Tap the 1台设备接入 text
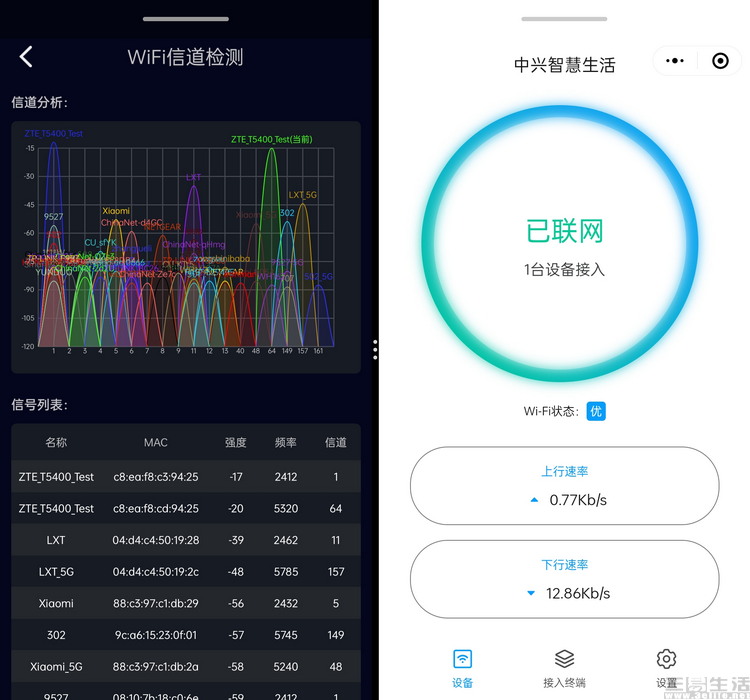750x700 pixels. pyautogui.click(x=564, y=269)
